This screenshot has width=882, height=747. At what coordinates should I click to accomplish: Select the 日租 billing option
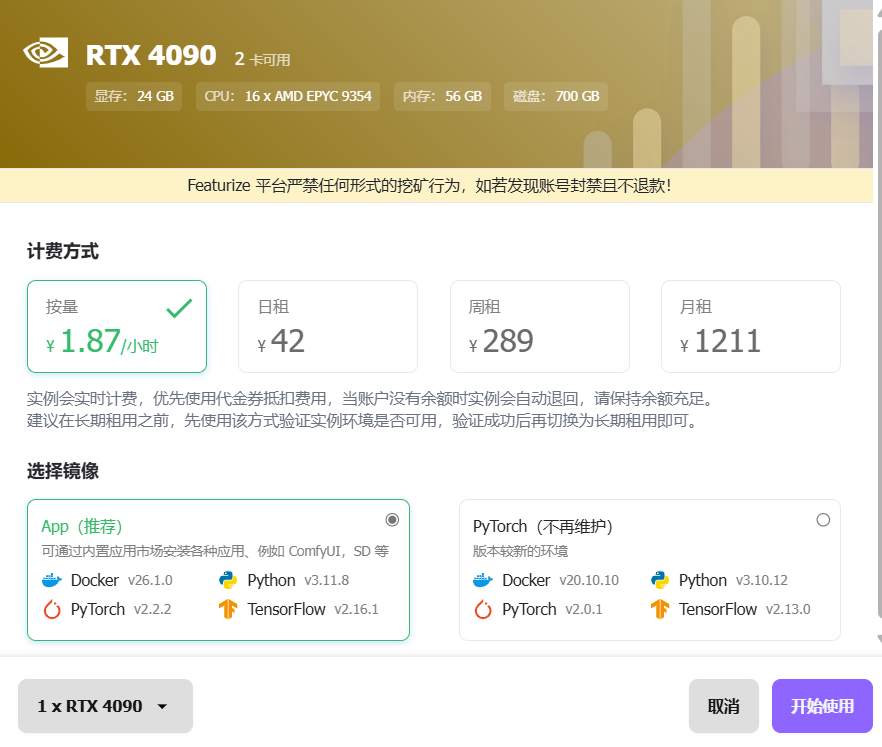pos(328,326)
